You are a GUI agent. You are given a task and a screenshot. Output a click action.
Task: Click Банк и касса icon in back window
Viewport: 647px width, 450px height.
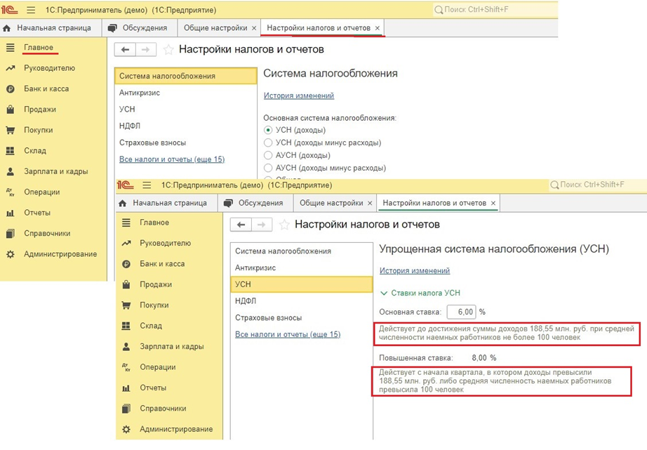[x=10, y=89]
